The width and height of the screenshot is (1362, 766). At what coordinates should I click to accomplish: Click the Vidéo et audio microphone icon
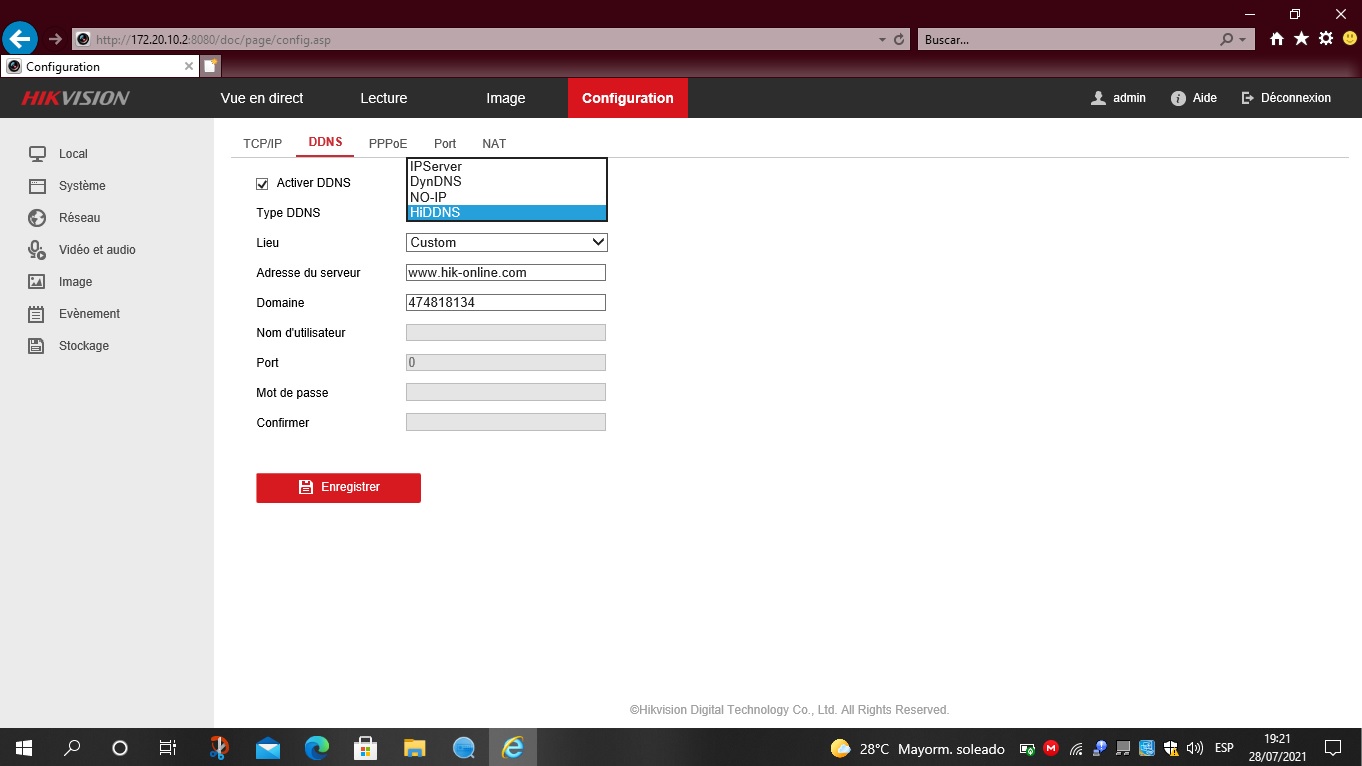tap(37, 250)
